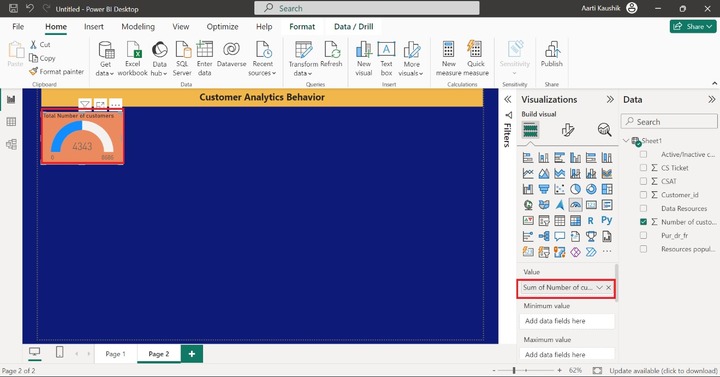The image size is (720, 377).
Task: Go to the Page 1 report tab
Action: click(x=115, y=354)
